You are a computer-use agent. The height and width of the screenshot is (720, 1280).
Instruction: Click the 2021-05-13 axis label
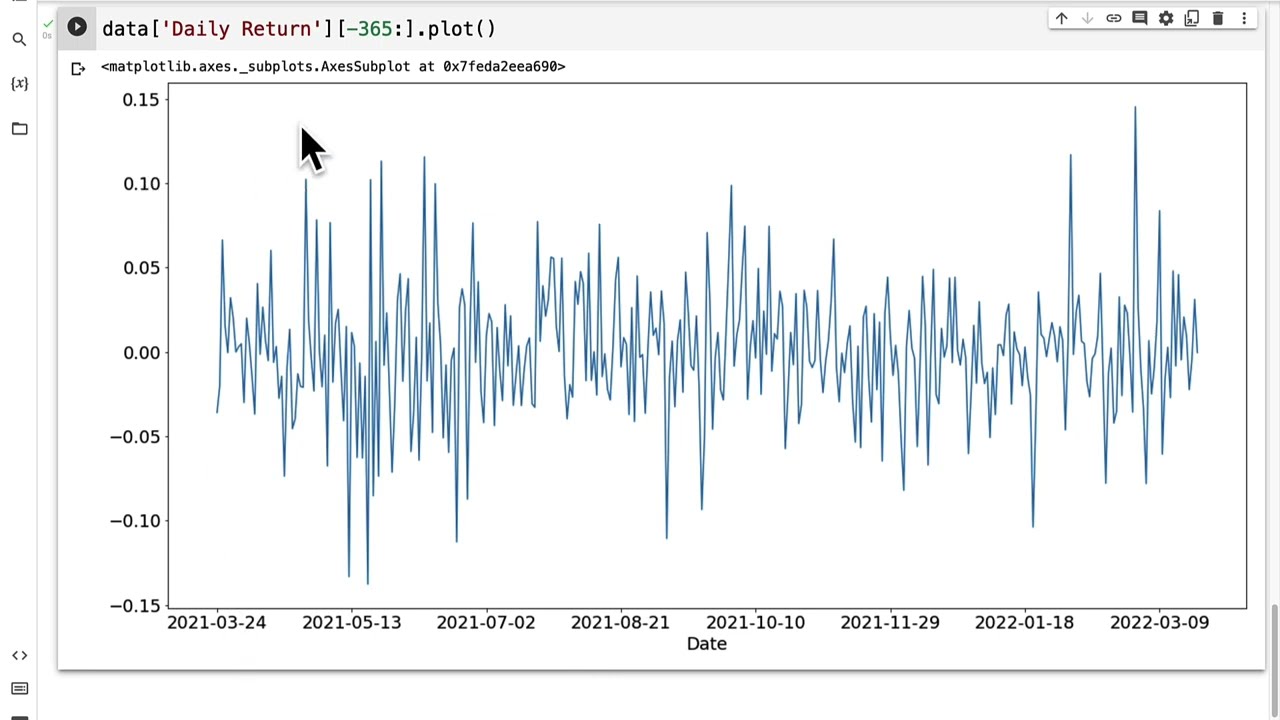pos(351,622)
